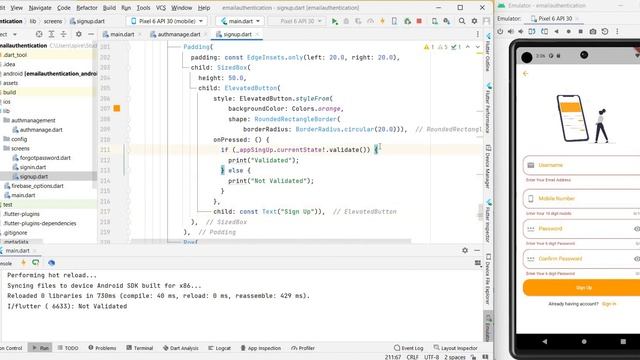This screenshot has height=360, width=640.
Task: Run the app with the green play icon
Action: pos(334,21)
